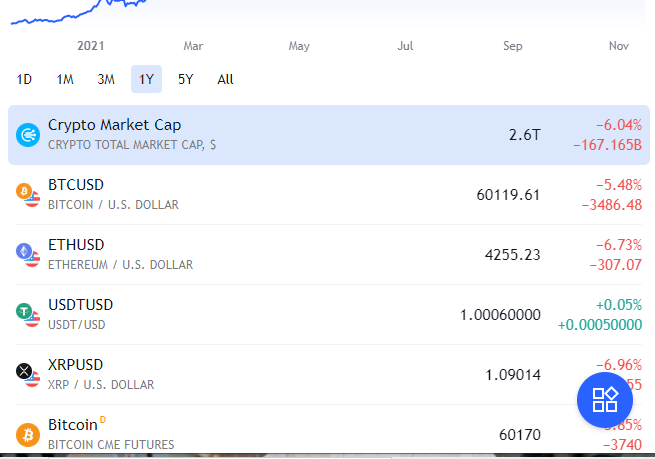The width and height of the screenshot is (655, 459).
Task: Select the active 1Y range tab
Action: tap(146, 79)
